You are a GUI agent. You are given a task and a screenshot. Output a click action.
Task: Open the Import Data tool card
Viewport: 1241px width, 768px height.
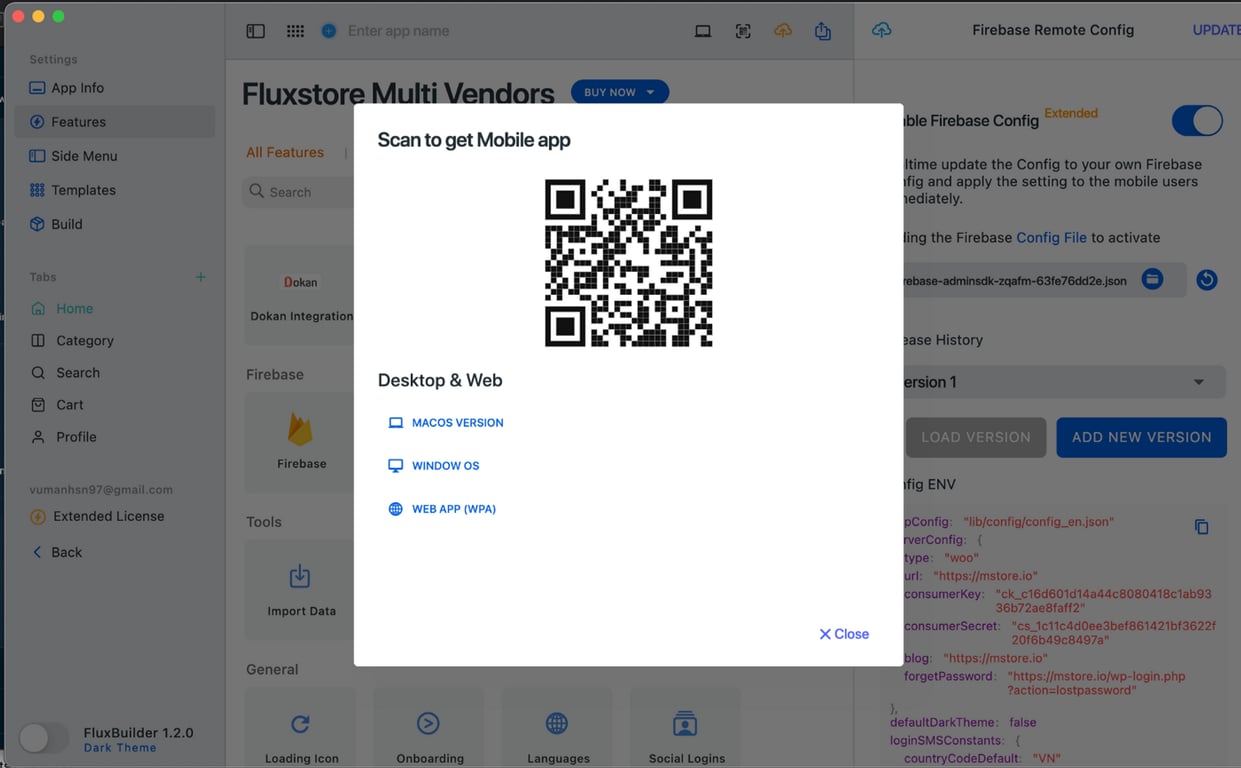[x=301, y=590]
